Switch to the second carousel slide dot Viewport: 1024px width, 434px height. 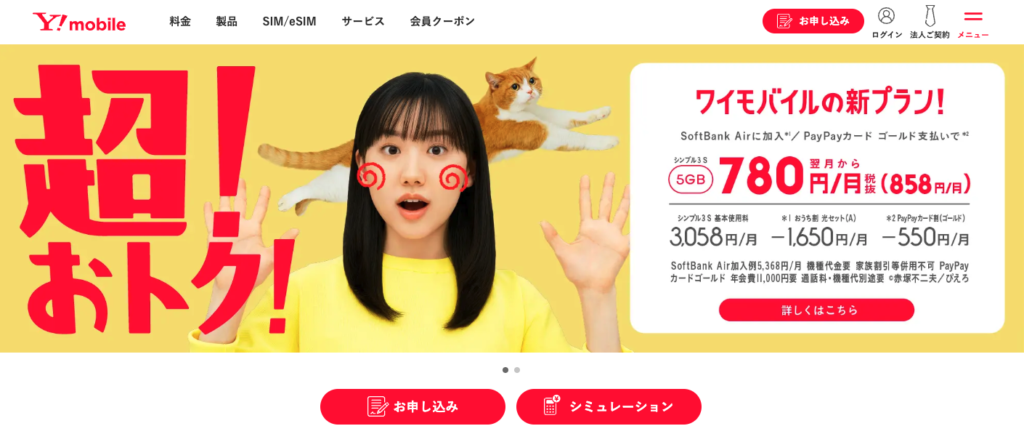pyautogui.click(x=517, y=370)
